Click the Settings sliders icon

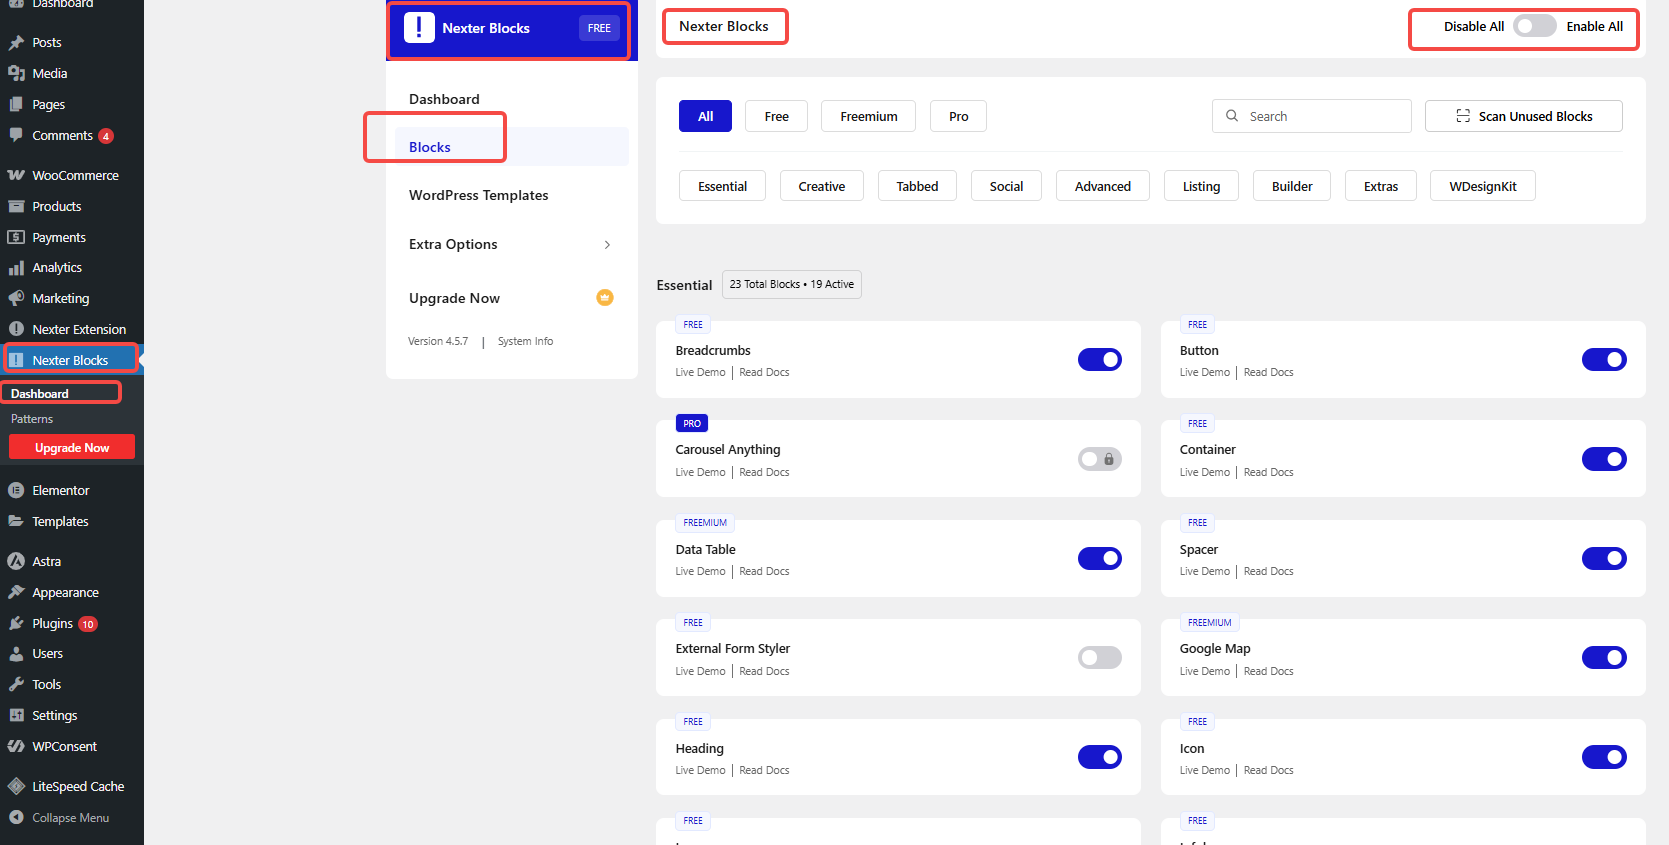point(16,715)
